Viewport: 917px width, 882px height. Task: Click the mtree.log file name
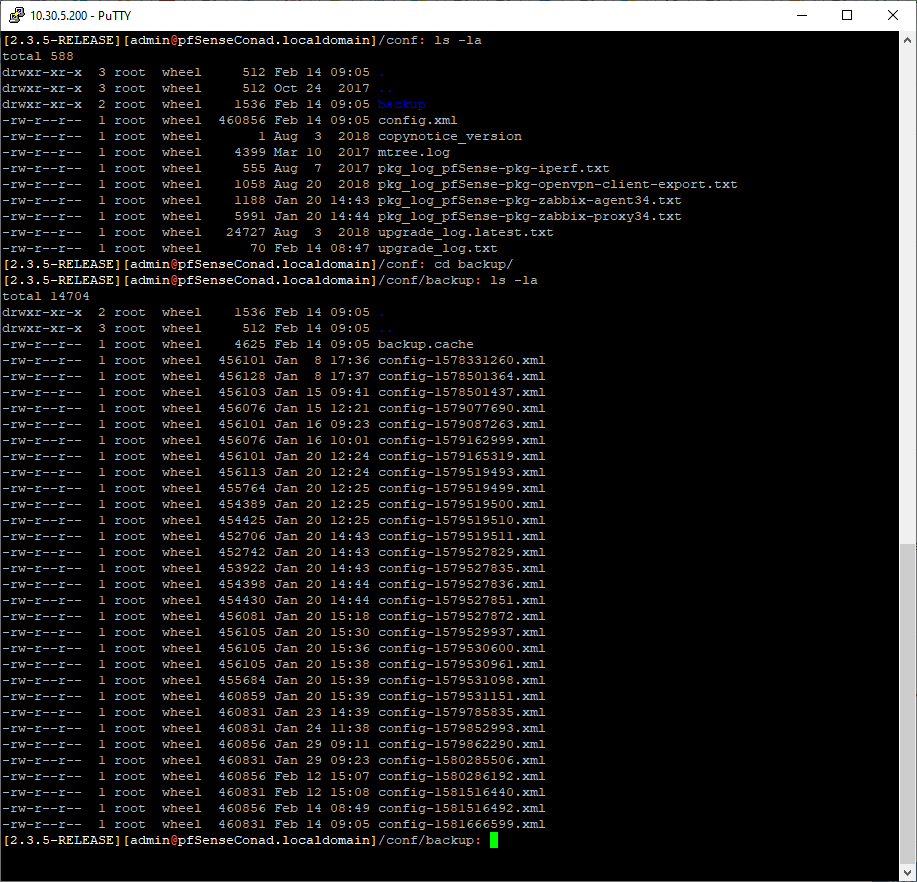pyautogui.click(x=413, y=153)
